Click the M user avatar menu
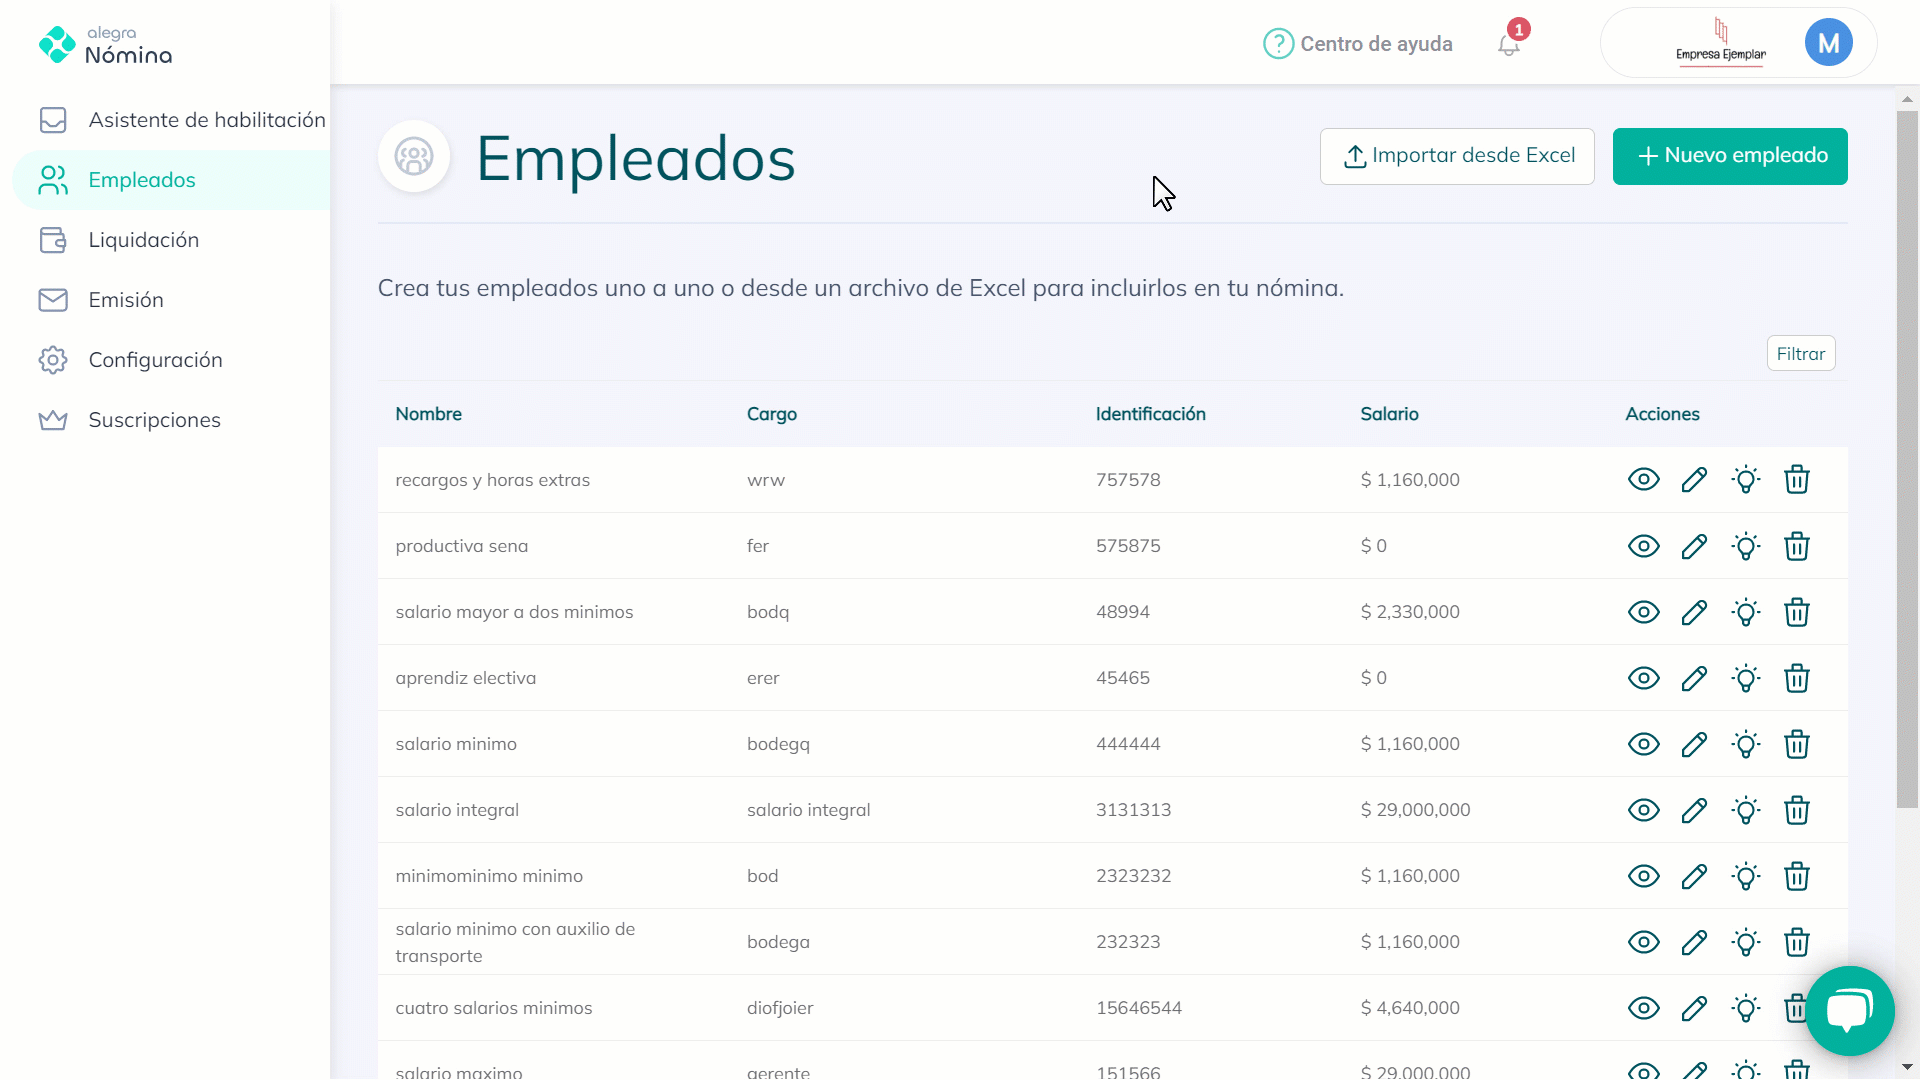1920x1080 pixels. [1828, 43]
